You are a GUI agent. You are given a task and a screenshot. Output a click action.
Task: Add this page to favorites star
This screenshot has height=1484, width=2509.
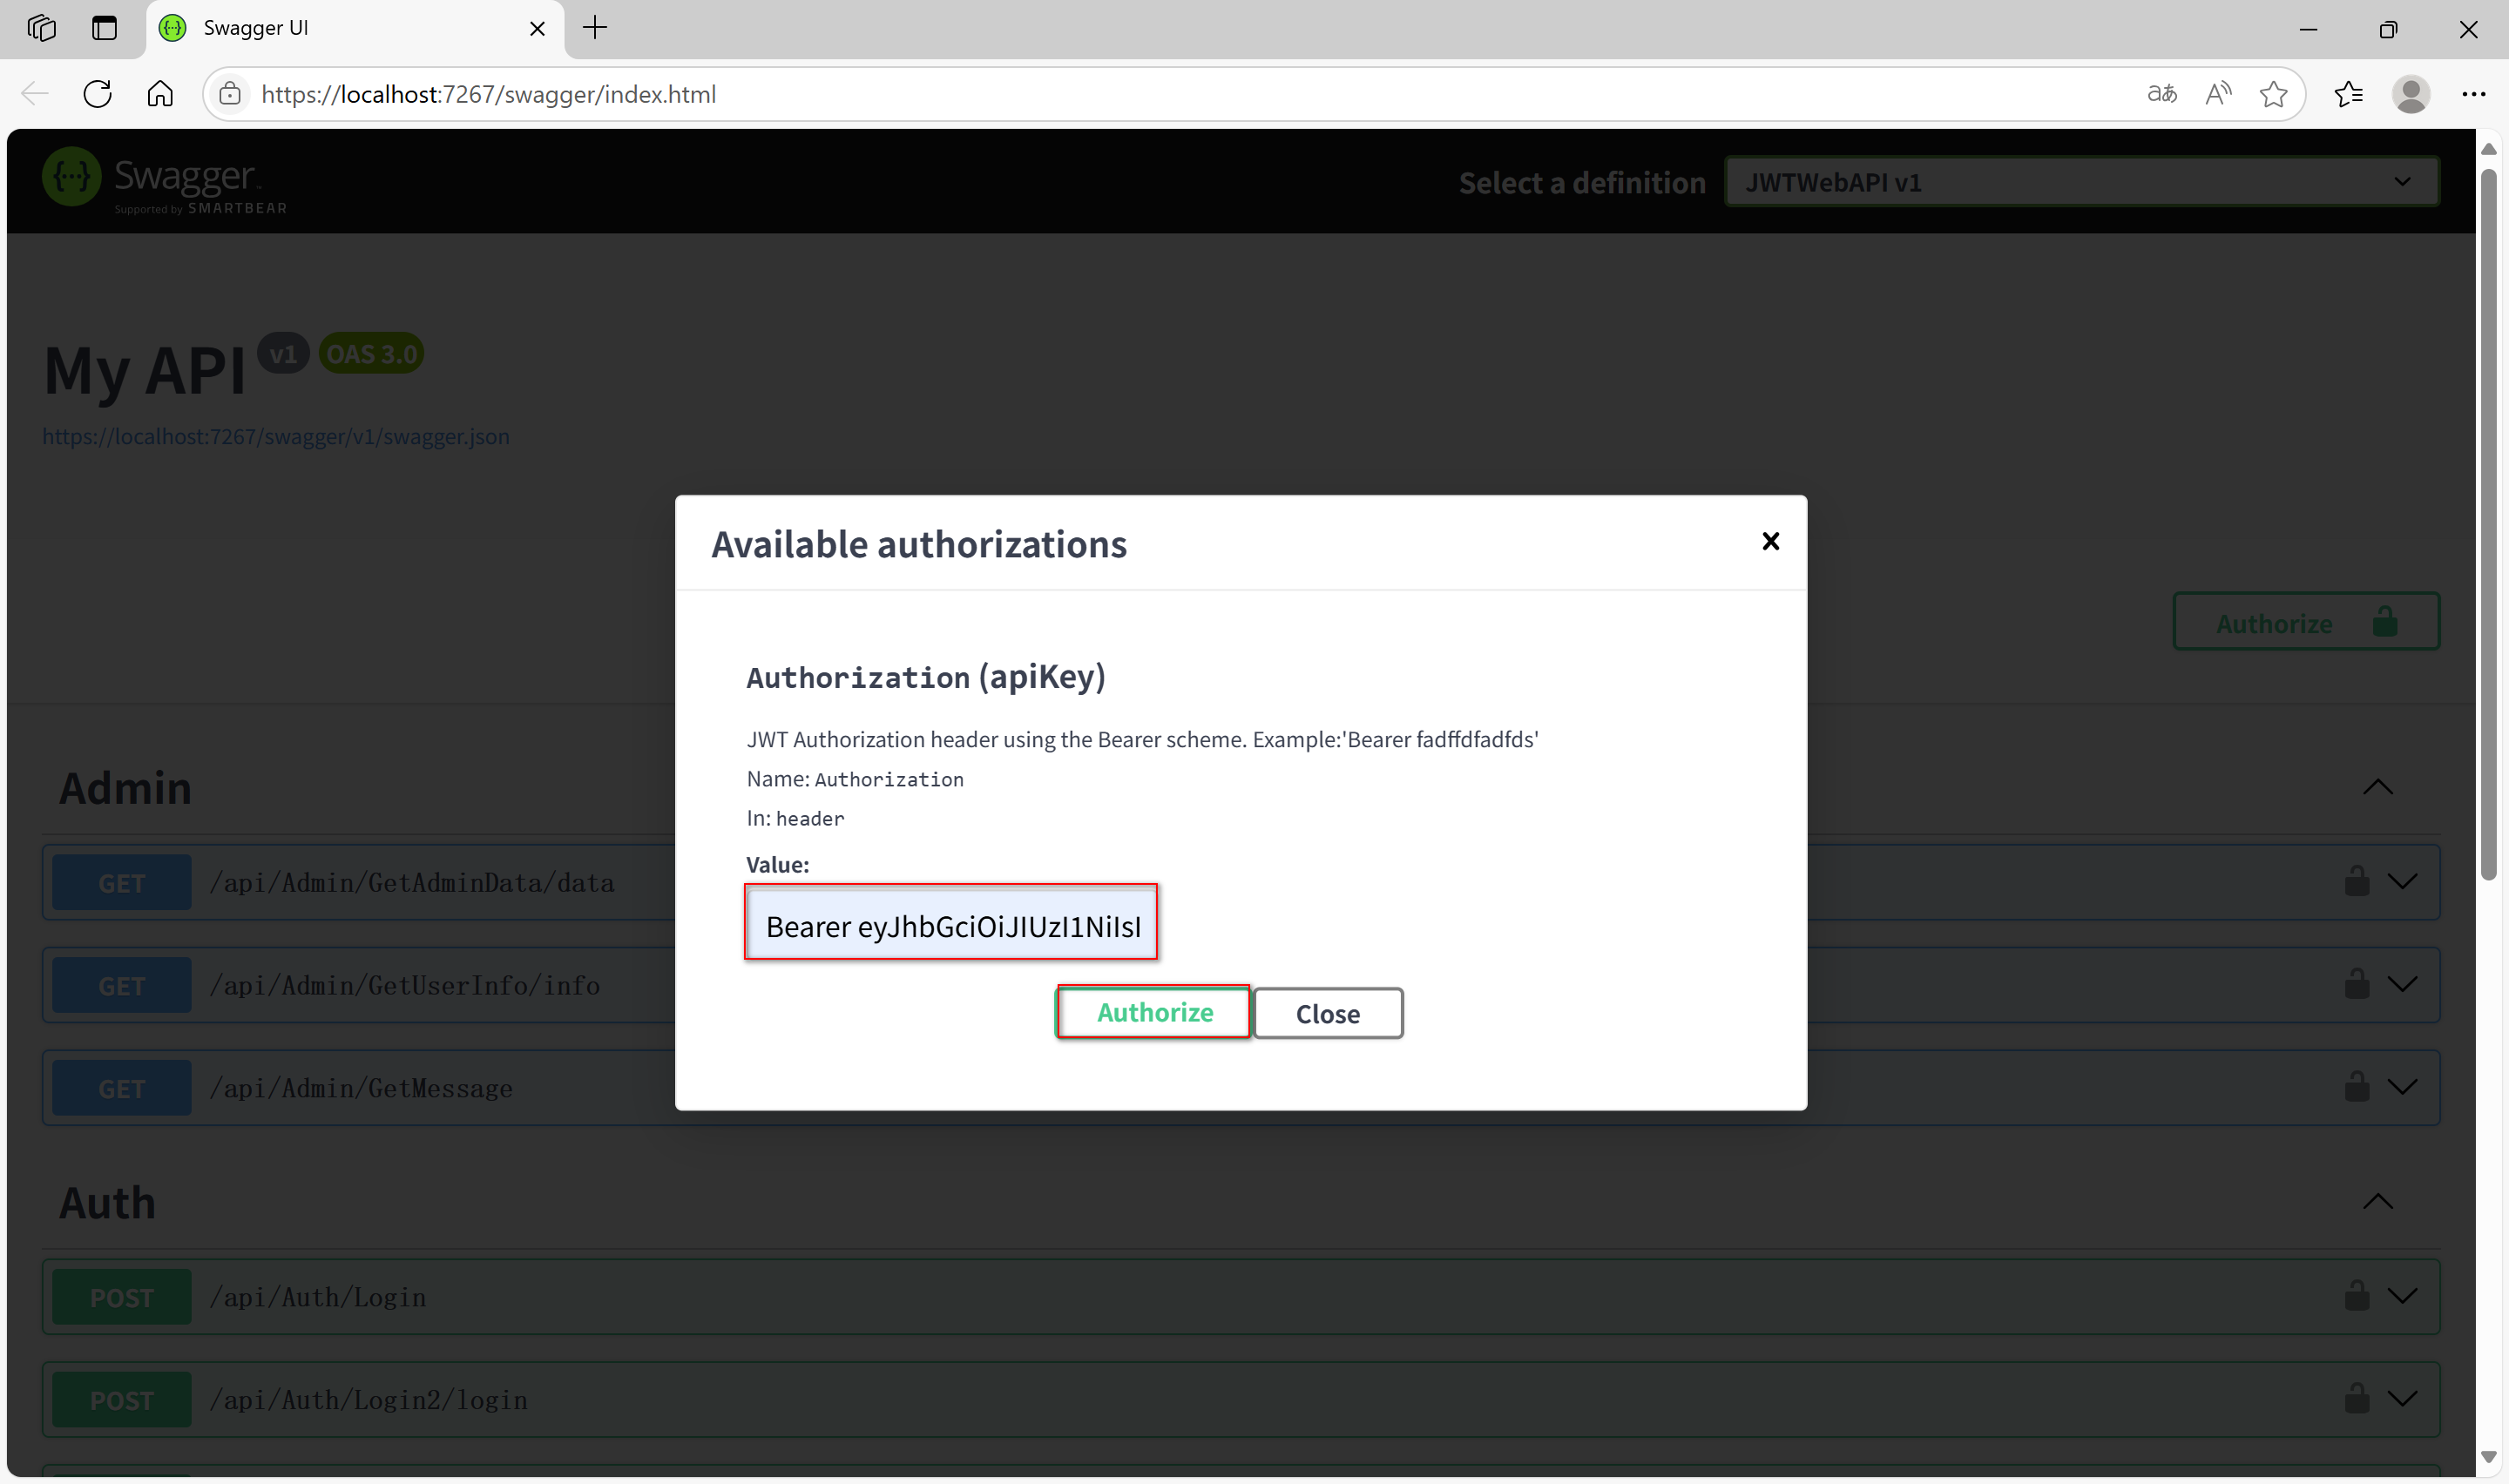click(x=2273, y=94)
